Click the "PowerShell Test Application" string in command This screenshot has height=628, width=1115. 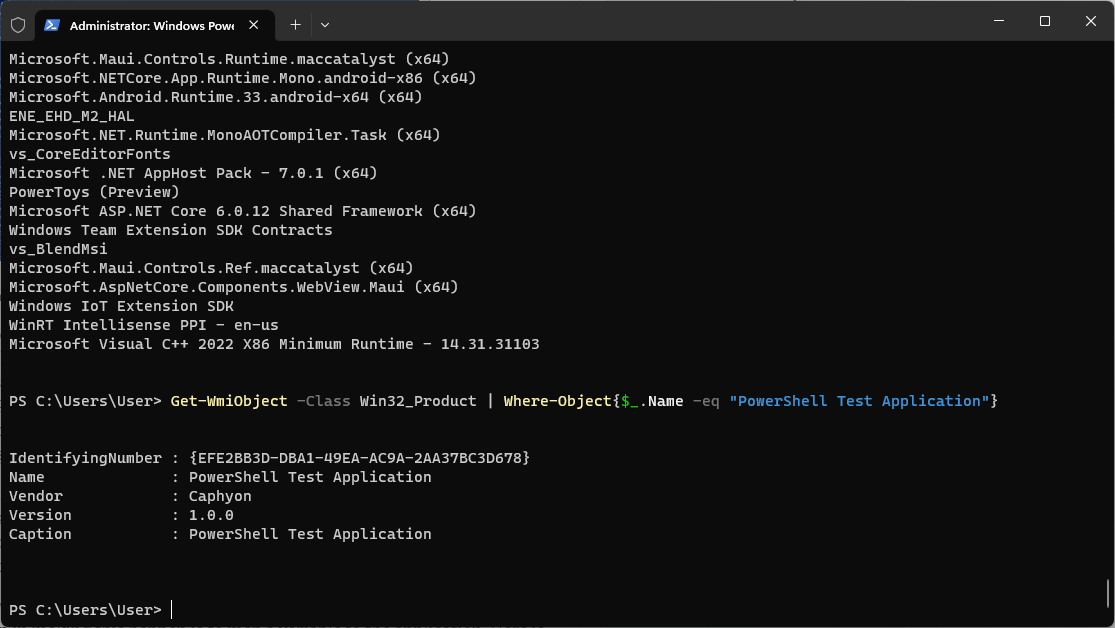point(859,401)
